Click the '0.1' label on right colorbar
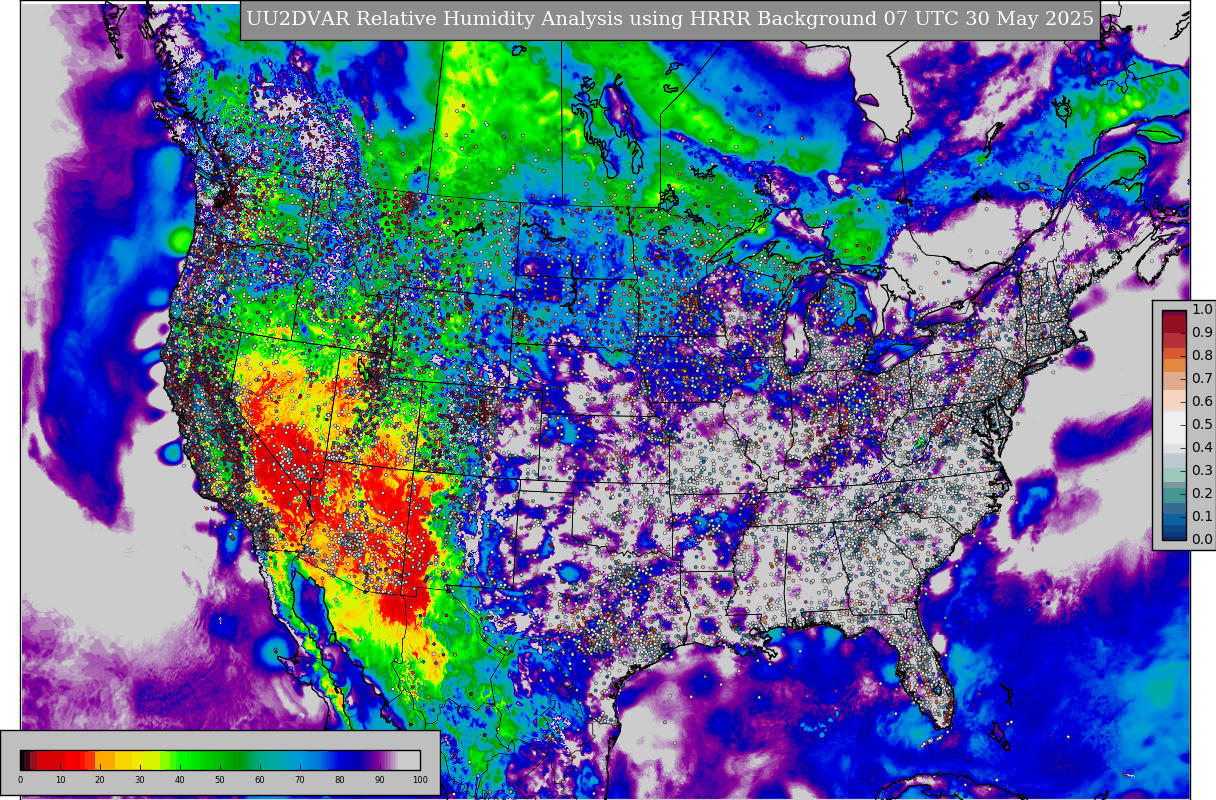The width and height of the screenshot is (1216, 800). tap(1201, 516)
